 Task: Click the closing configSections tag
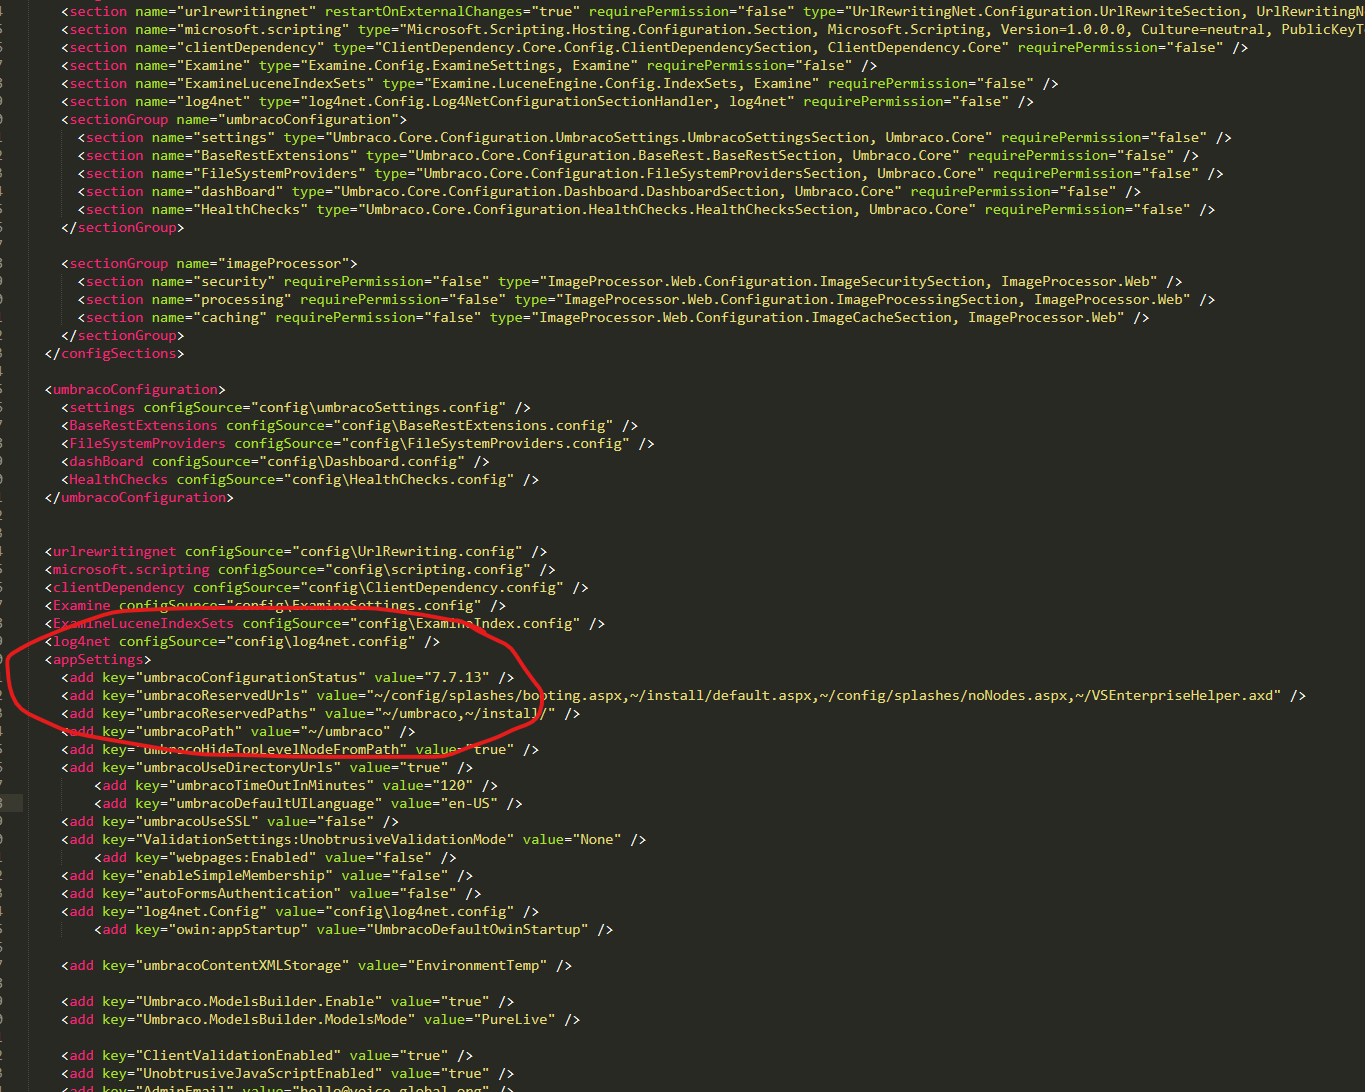(114, 353)
